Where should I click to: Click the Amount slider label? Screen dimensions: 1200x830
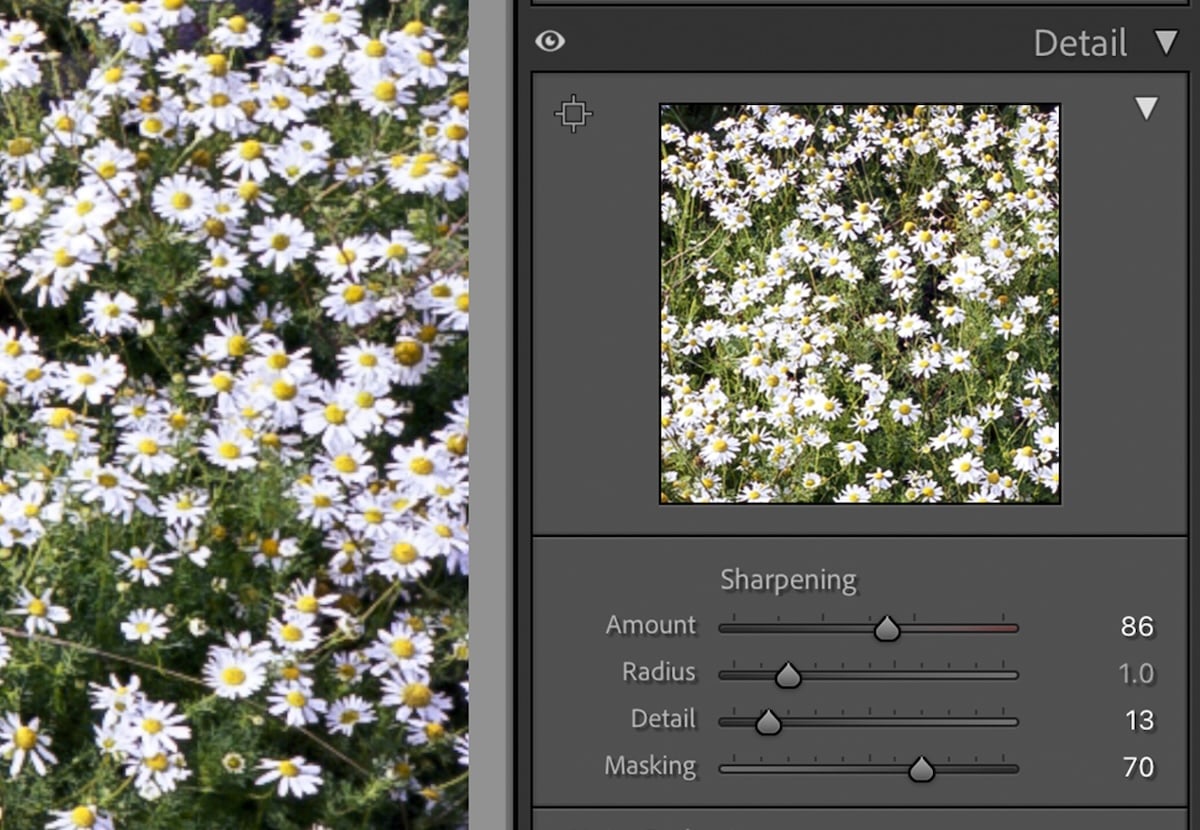click(x=651, y=625)
